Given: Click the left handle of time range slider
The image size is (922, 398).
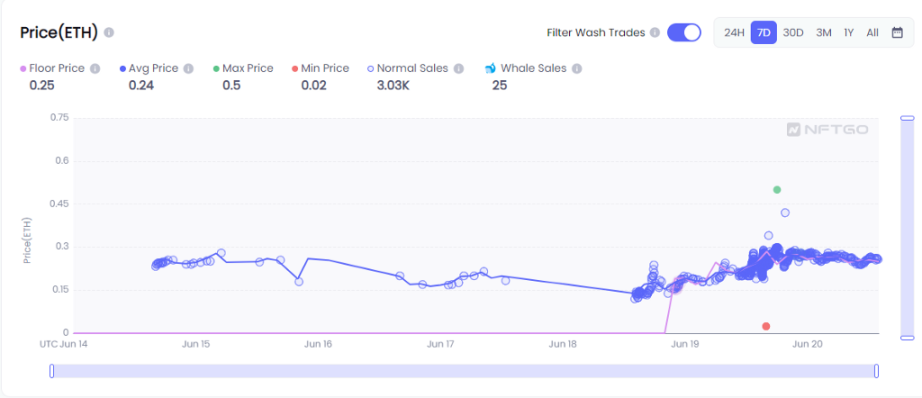Looking at the screenshot, I should (52, 371).
